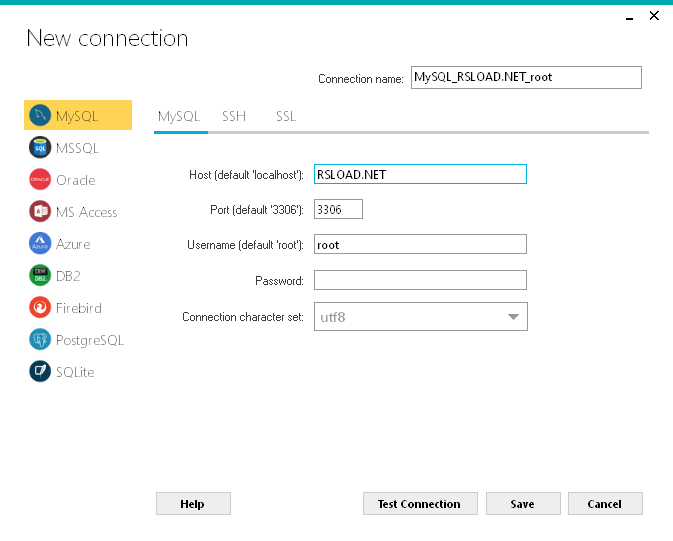This screenshot has height=541, width=673.
Task: Select the MySQL database icon
Action: (x=40, y=116)
